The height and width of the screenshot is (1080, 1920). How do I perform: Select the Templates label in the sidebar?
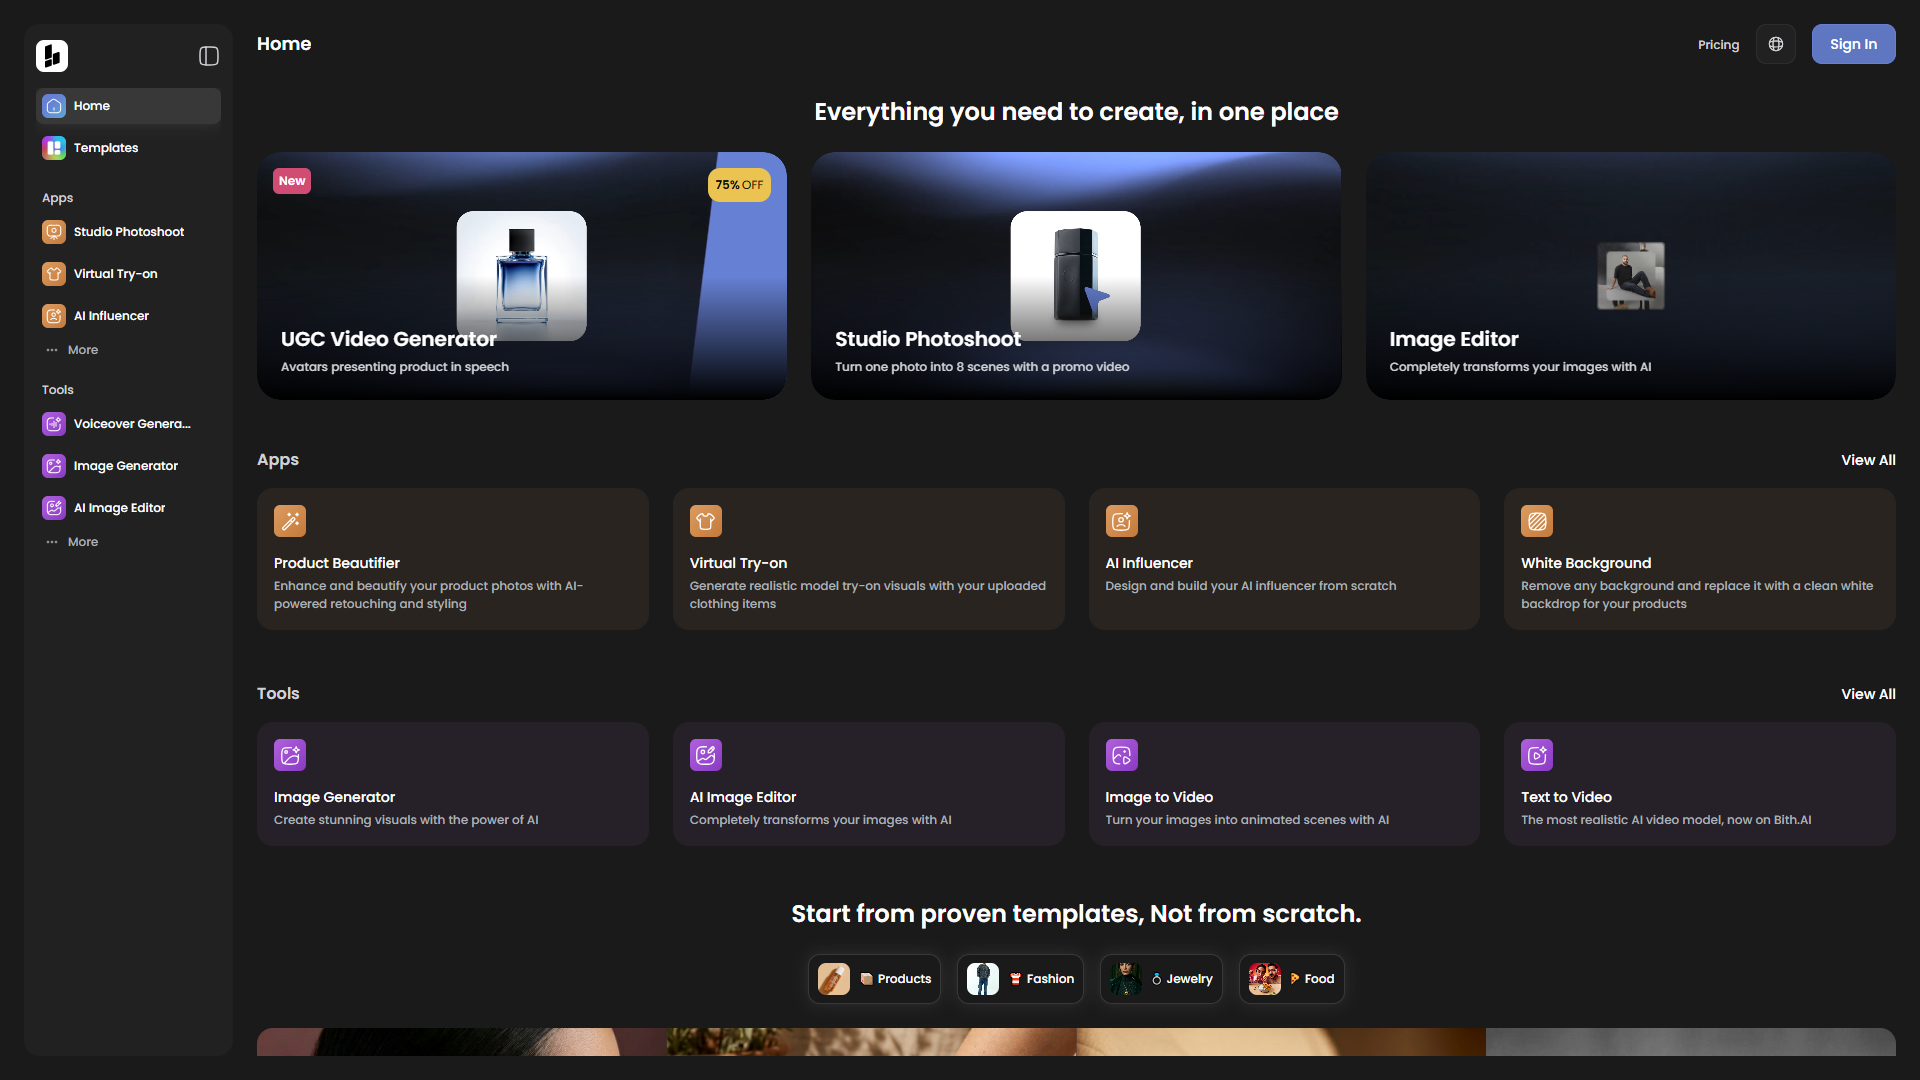coord(106,148)
